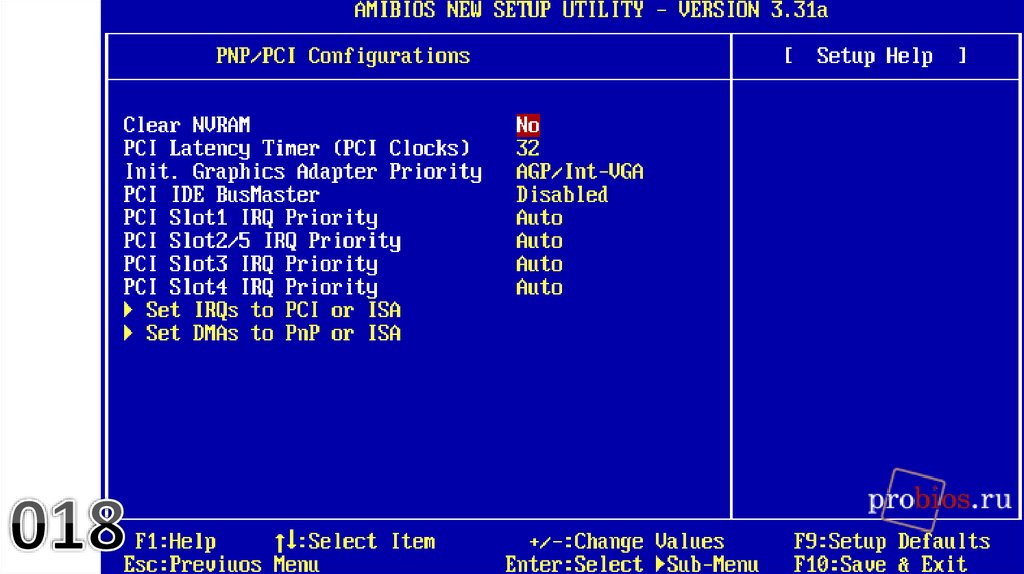Click the Setup Help panel header
Image resolution: width=1024 pixels, height=574 pixels.
[875, 56]
